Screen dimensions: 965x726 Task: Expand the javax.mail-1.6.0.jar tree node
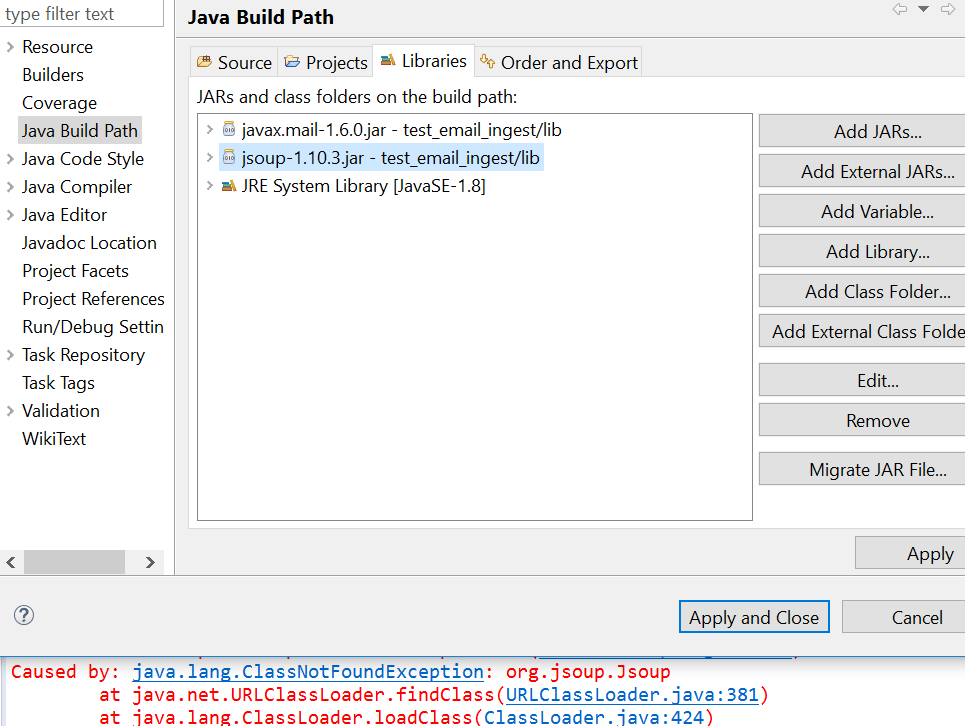pyautogui.click(x=210, y=129)
